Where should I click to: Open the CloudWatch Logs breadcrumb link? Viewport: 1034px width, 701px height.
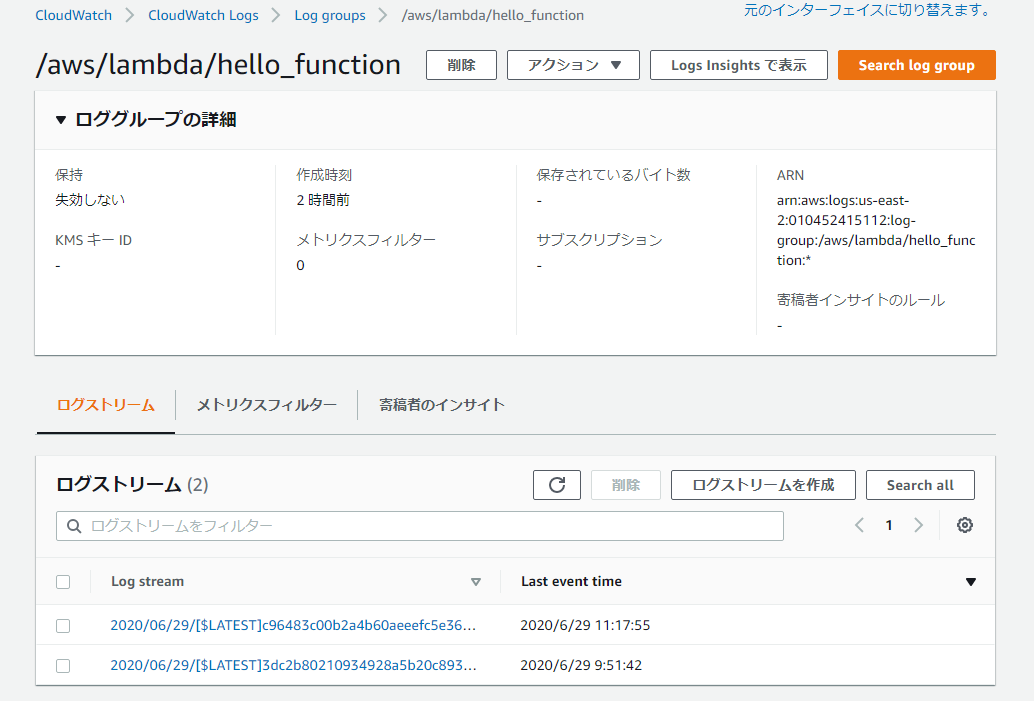(x=203, y=15)
